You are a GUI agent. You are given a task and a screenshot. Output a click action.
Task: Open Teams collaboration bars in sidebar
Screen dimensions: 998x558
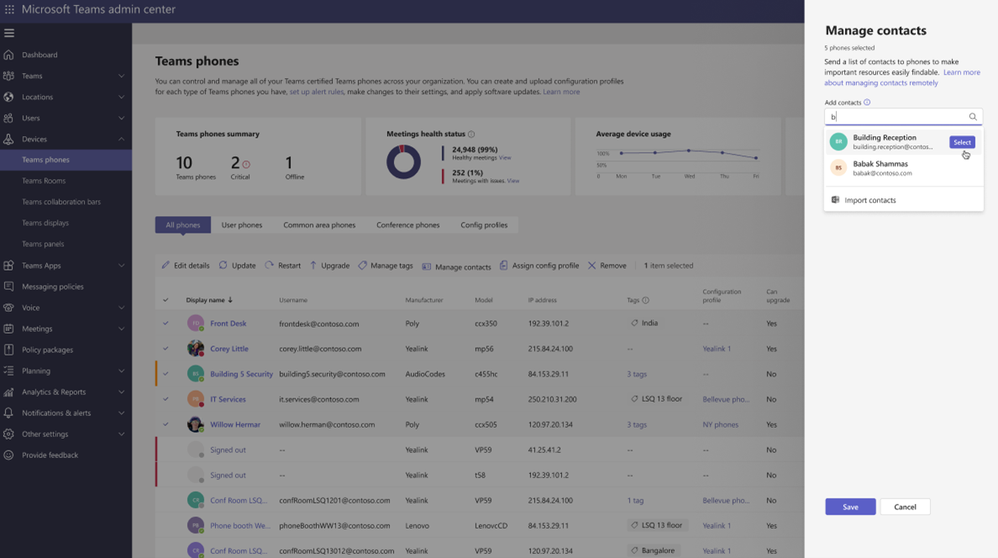(61, 202)
